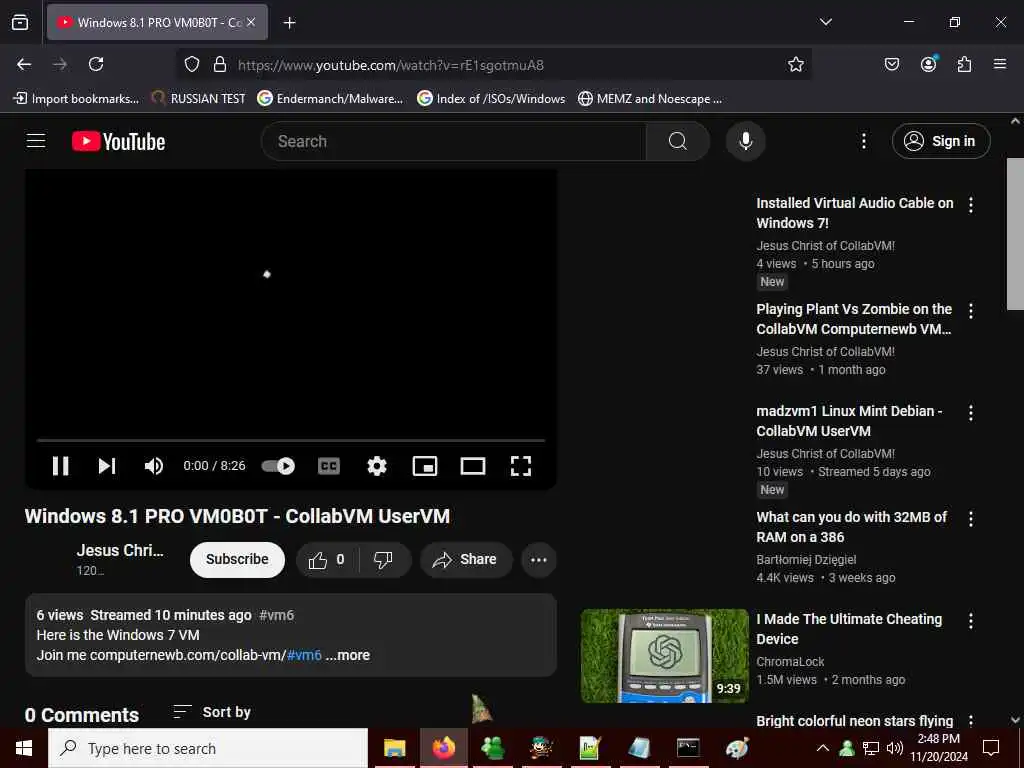List all tabs dropdown arrow

pos(825,22)
